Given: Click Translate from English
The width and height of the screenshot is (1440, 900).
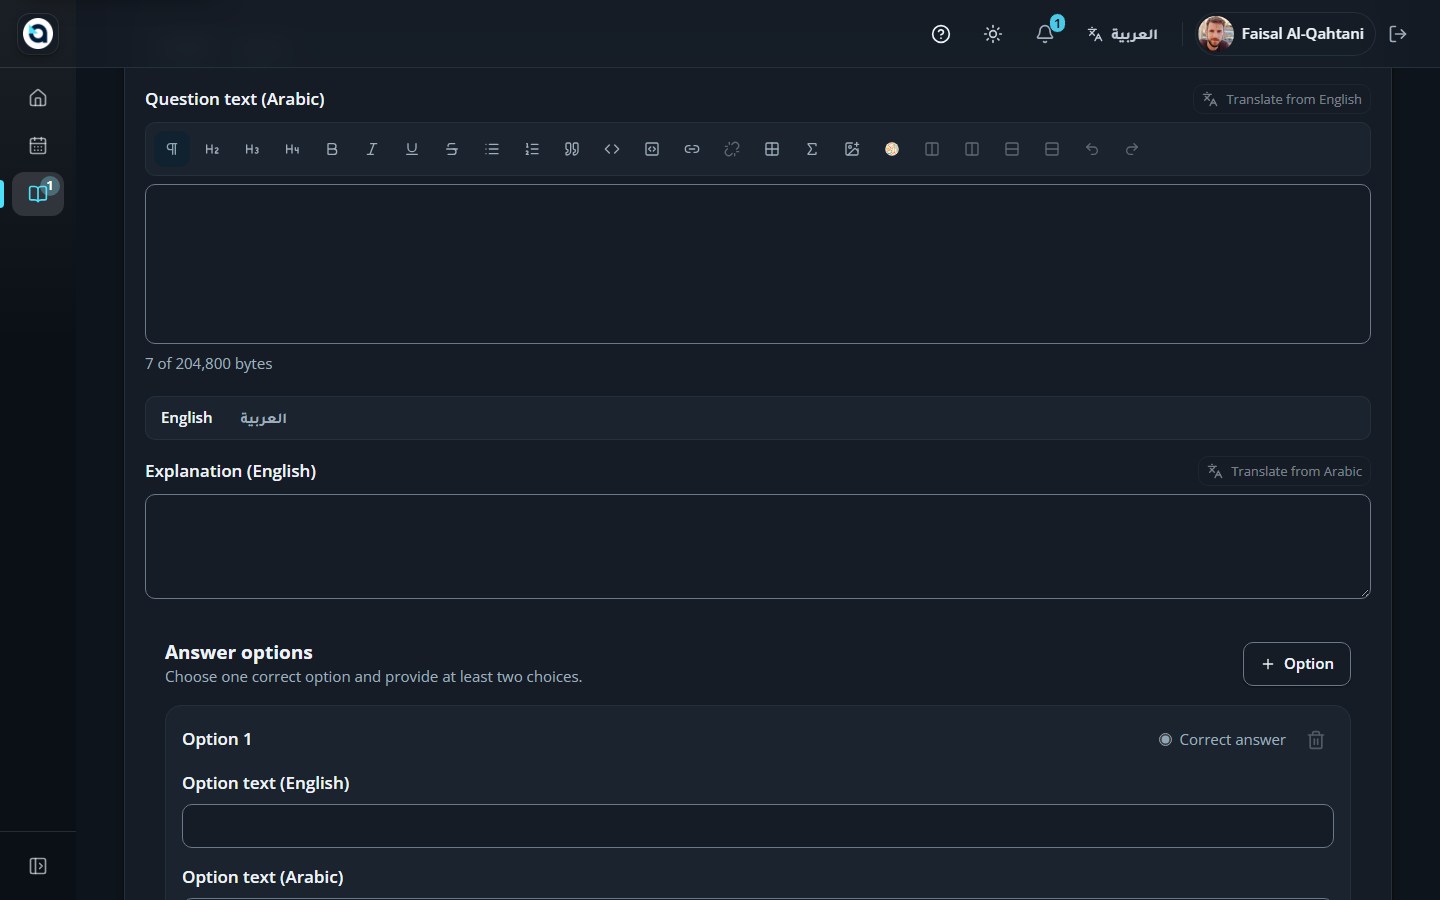Looking at the screenshot, I should coord(1282,99).
